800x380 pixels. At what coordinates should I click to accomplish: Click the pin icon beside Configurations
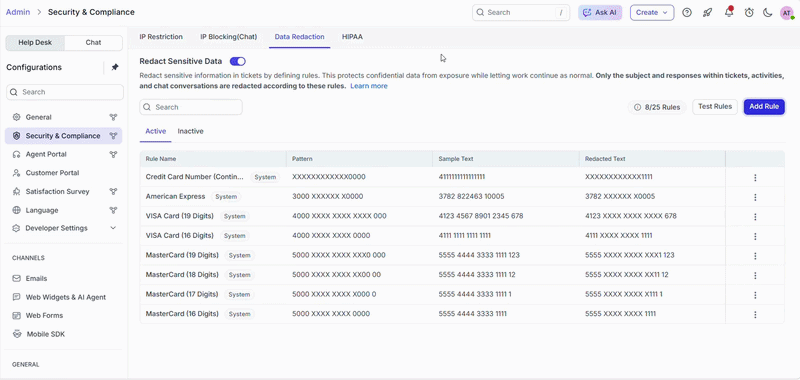coord(115,67)
